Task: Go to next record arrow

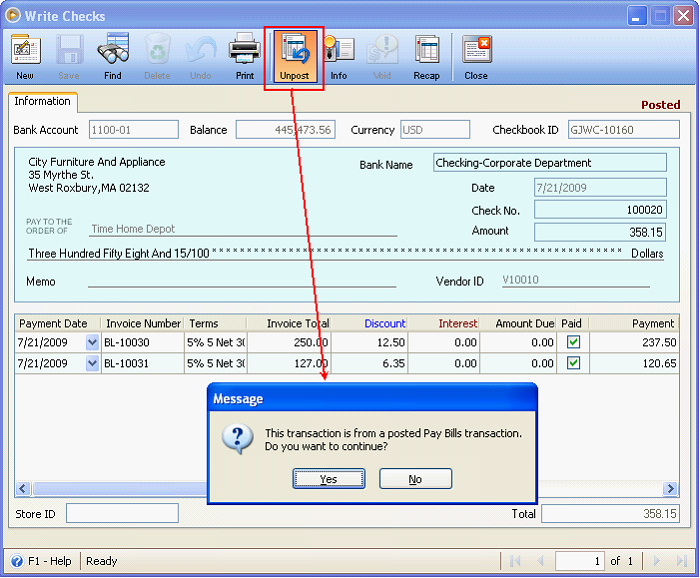Action: [x=656, y=561]
